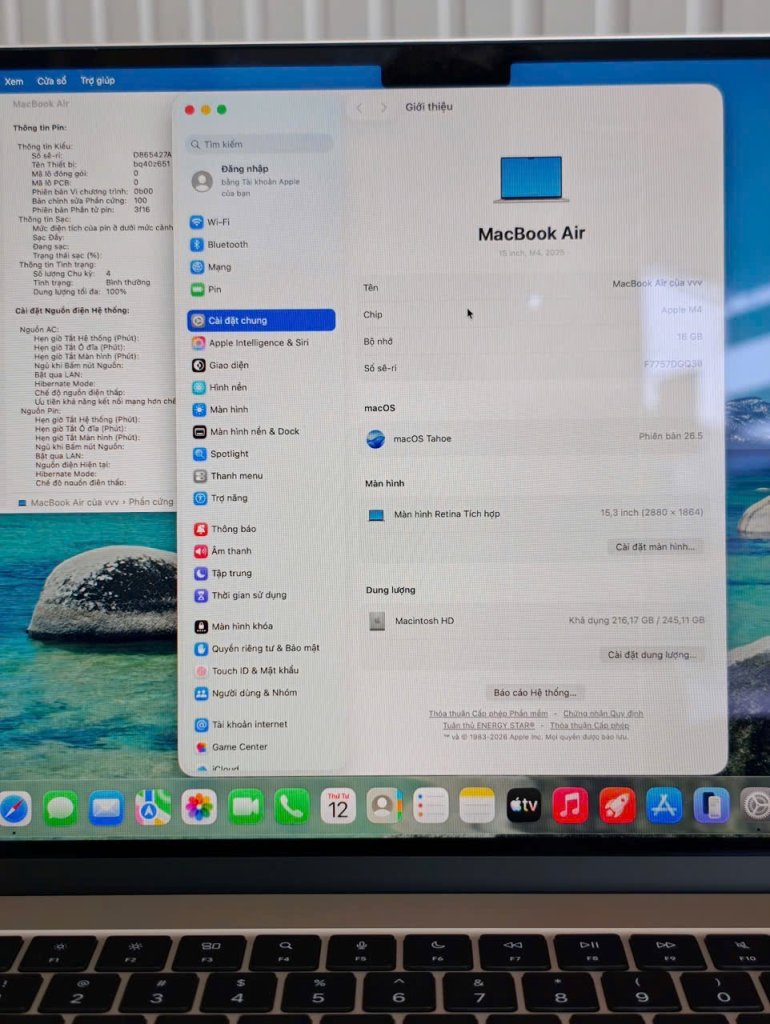Launch Music from the Dock
The height and width of the screenshot is (1024, 770).
570,805
